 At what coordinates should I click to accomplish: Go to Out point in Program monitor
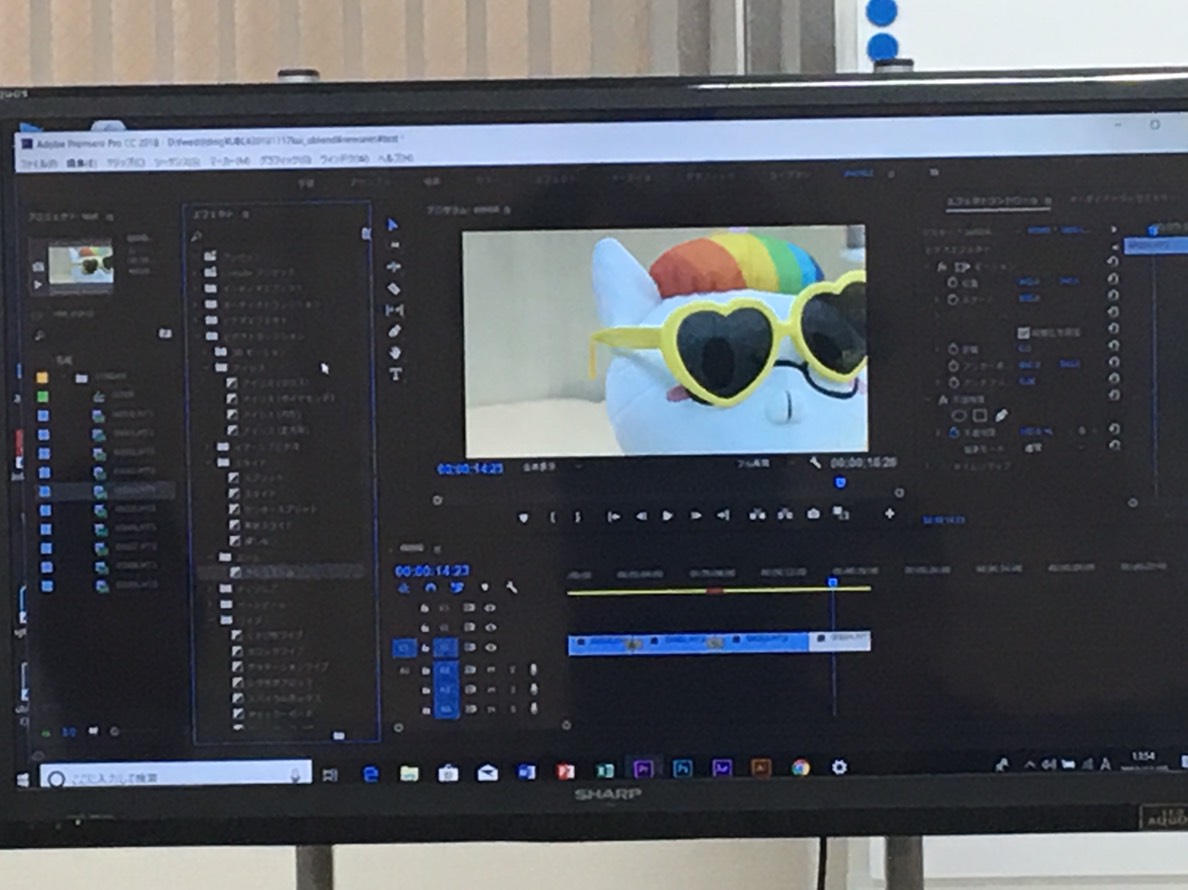[x=723, y=515]
